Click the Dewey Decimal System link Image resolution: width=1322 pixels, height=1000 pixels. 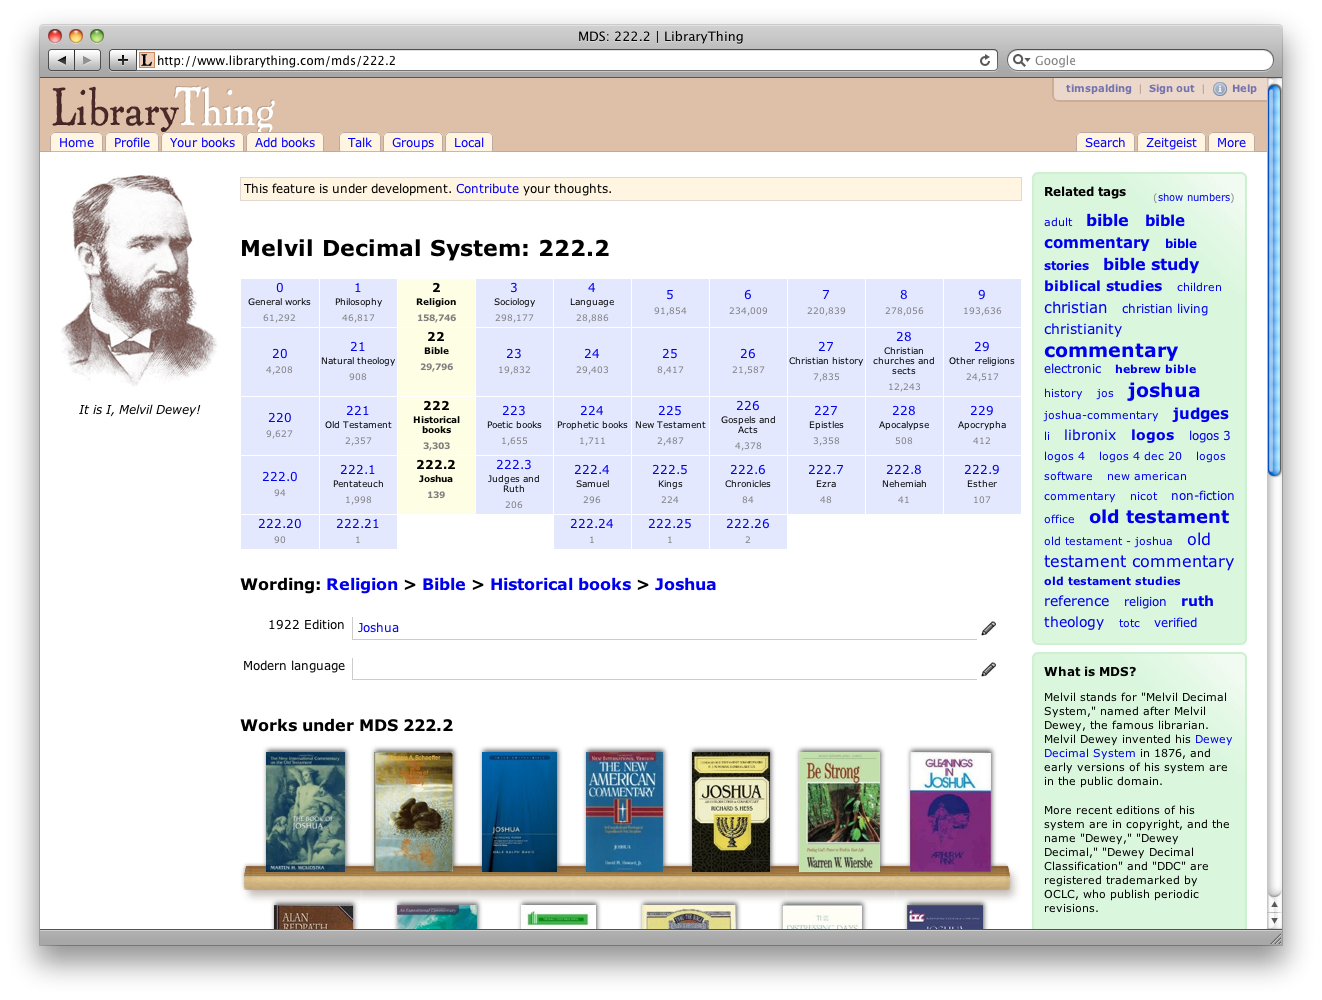click(x=1138, y=746)
